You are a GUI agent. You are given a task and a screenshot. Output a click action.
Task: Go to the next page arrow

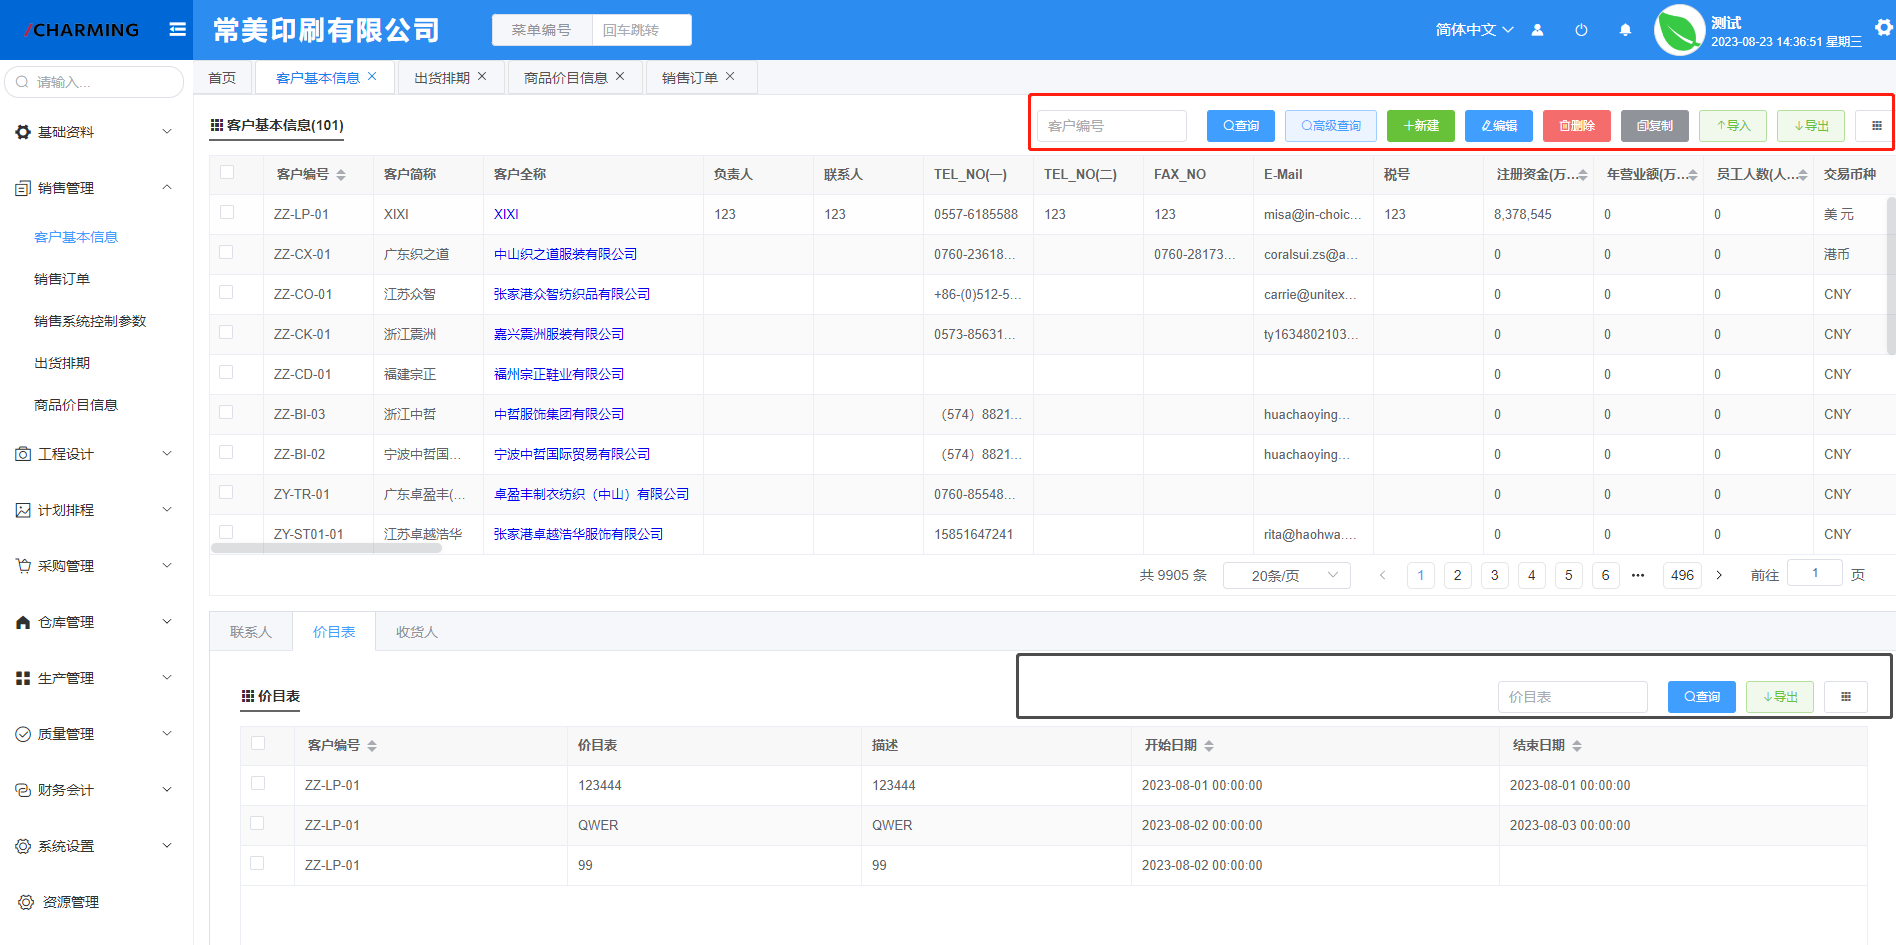coord(1719,575)
